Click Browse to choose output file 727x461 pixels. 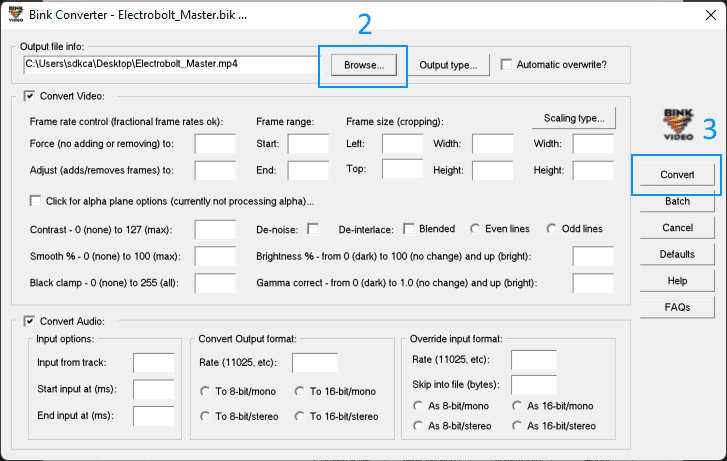click(x=363, y=64)
